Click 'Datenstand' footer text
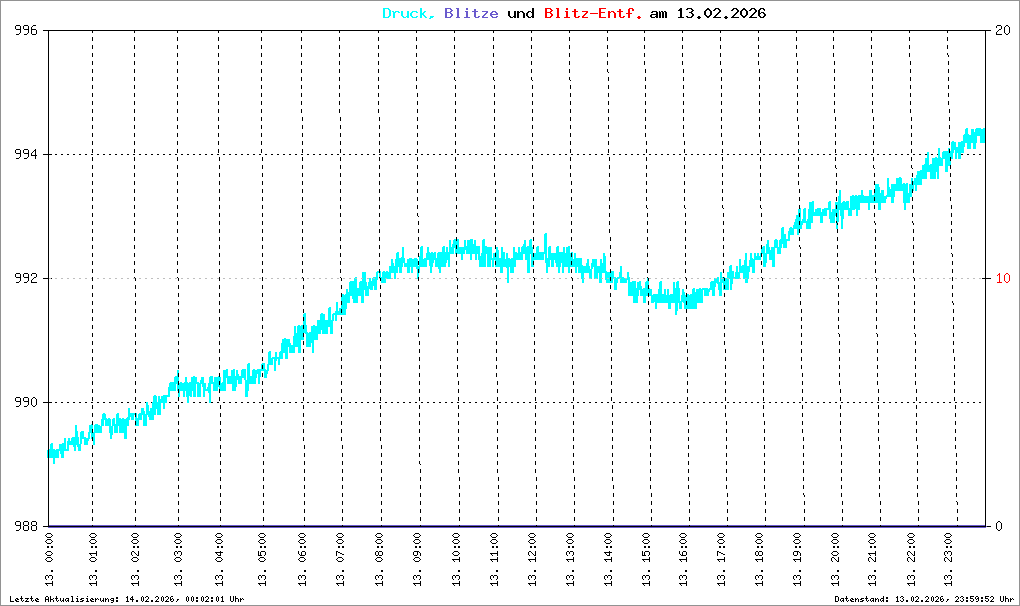 (861, 599)
